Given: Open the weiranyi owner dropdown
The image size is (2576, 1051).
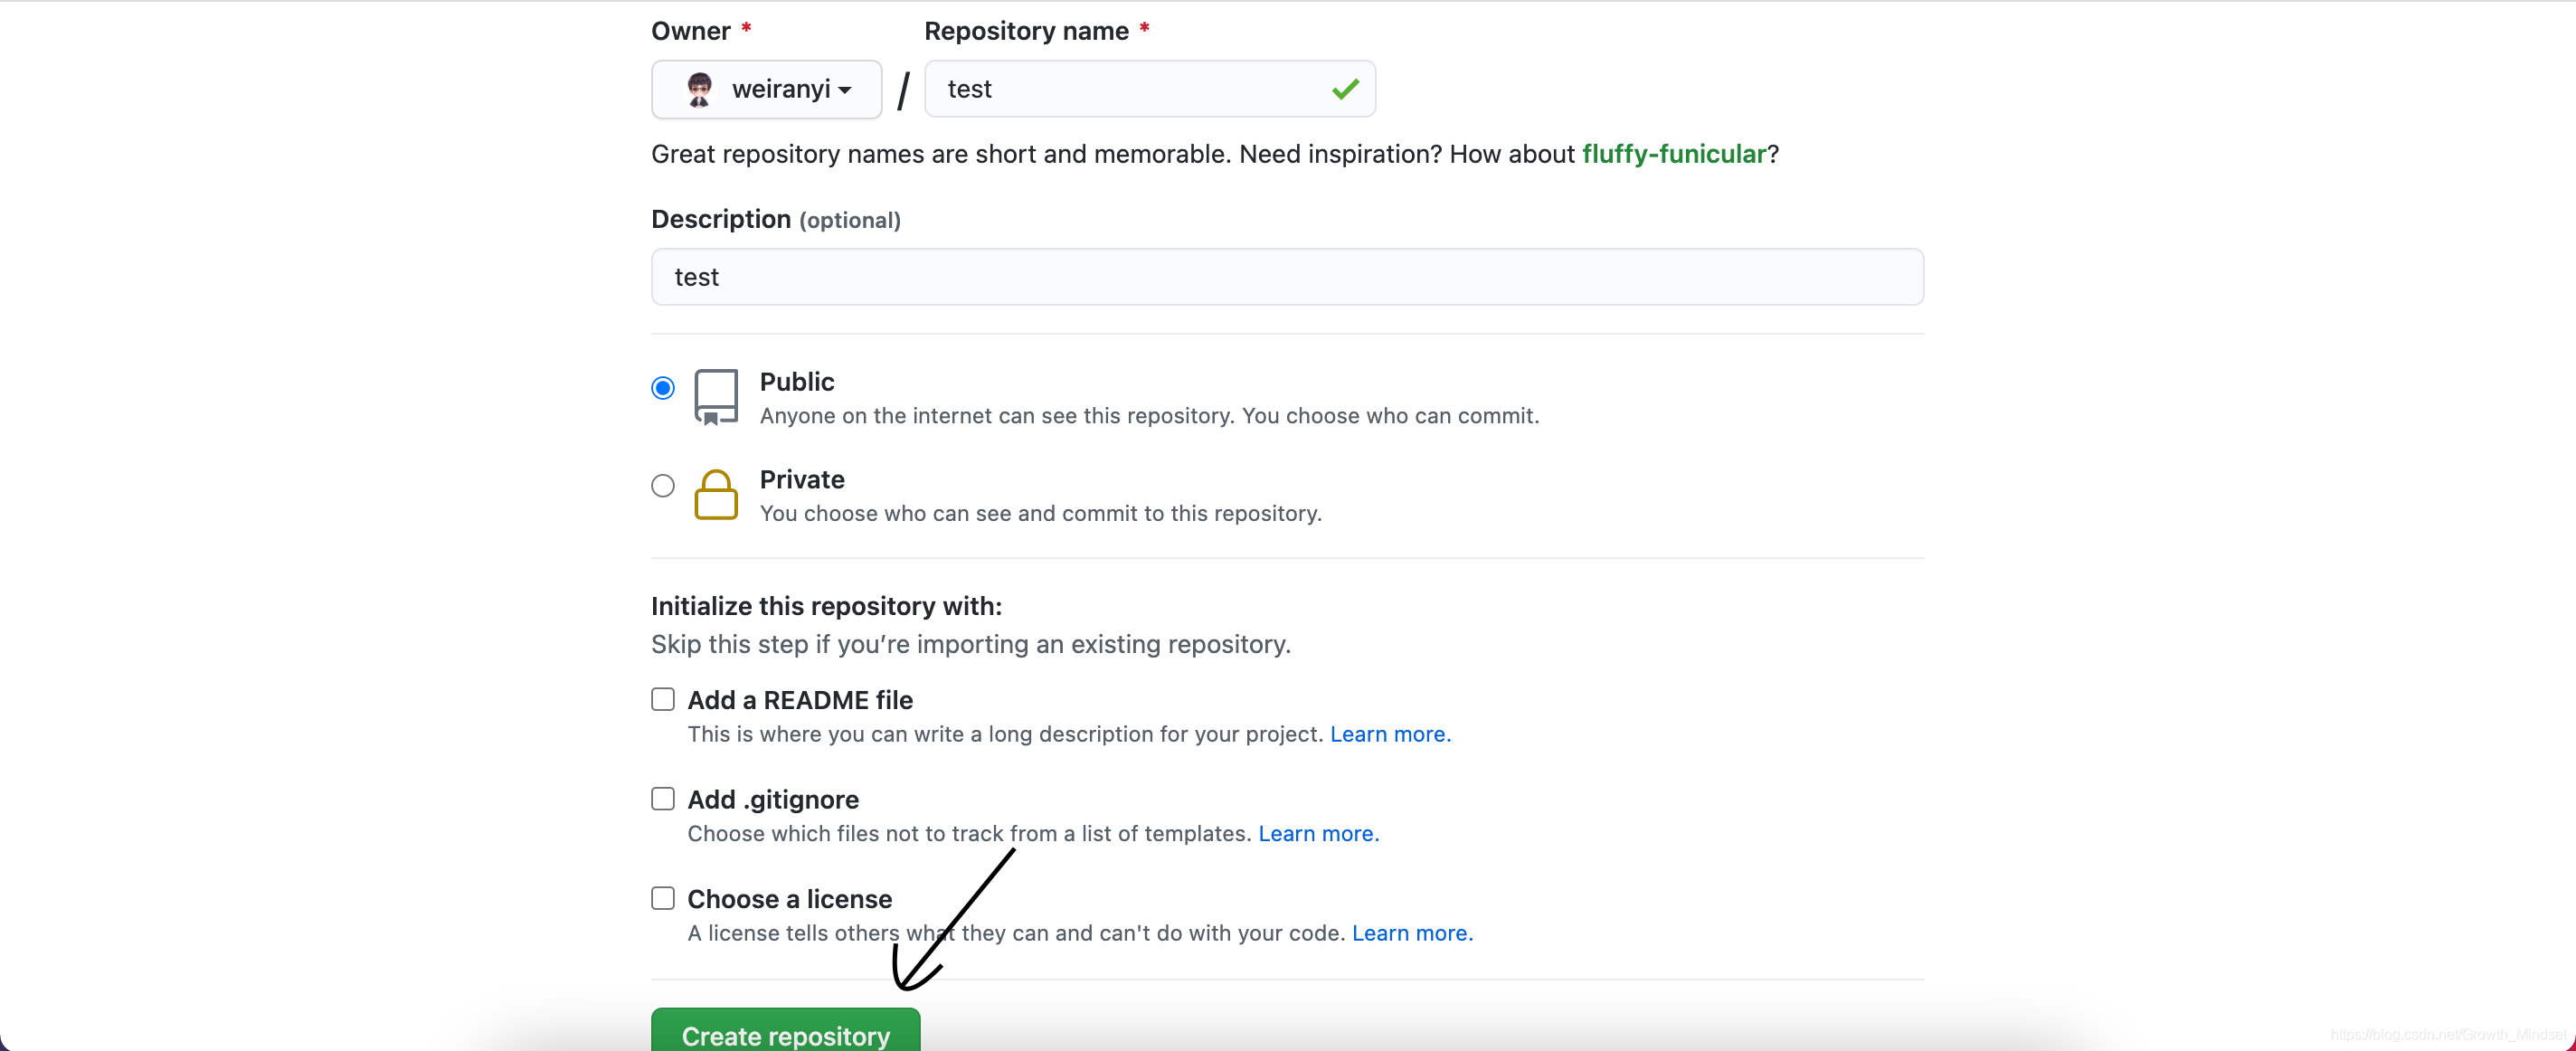Looking at the screenshot, I should [x=766, y=89].
